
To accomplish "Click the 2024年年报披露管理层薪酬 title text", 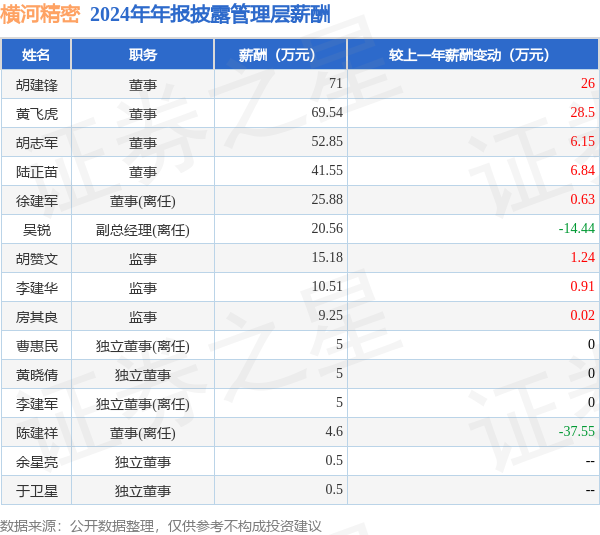I will 210,15.
